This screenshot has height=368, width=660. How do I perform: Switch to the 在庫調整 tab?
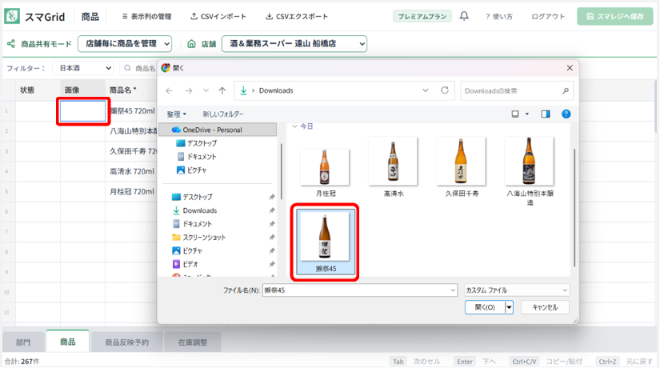pyautogui.click(x=192, y=342)
